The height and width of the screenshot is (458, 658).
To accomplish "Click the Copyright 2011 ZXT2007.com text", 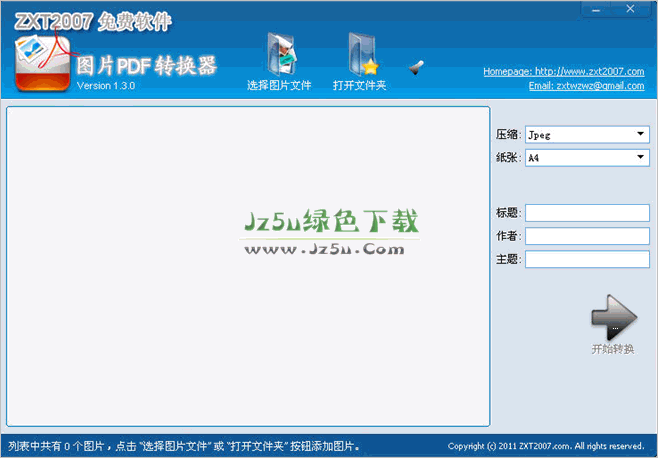I will click(x=546, y=446).
